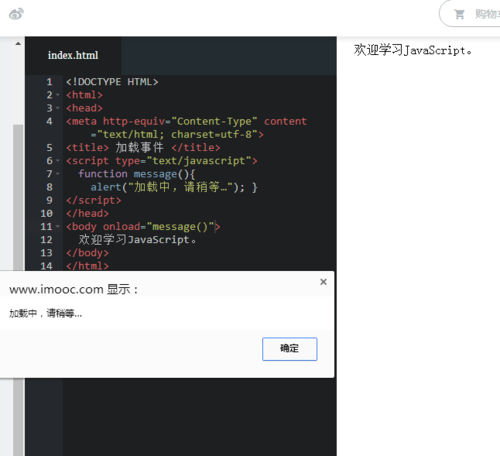Click the shopping cart icon
This screenshot has height=456, width=500.
(459, 14)
